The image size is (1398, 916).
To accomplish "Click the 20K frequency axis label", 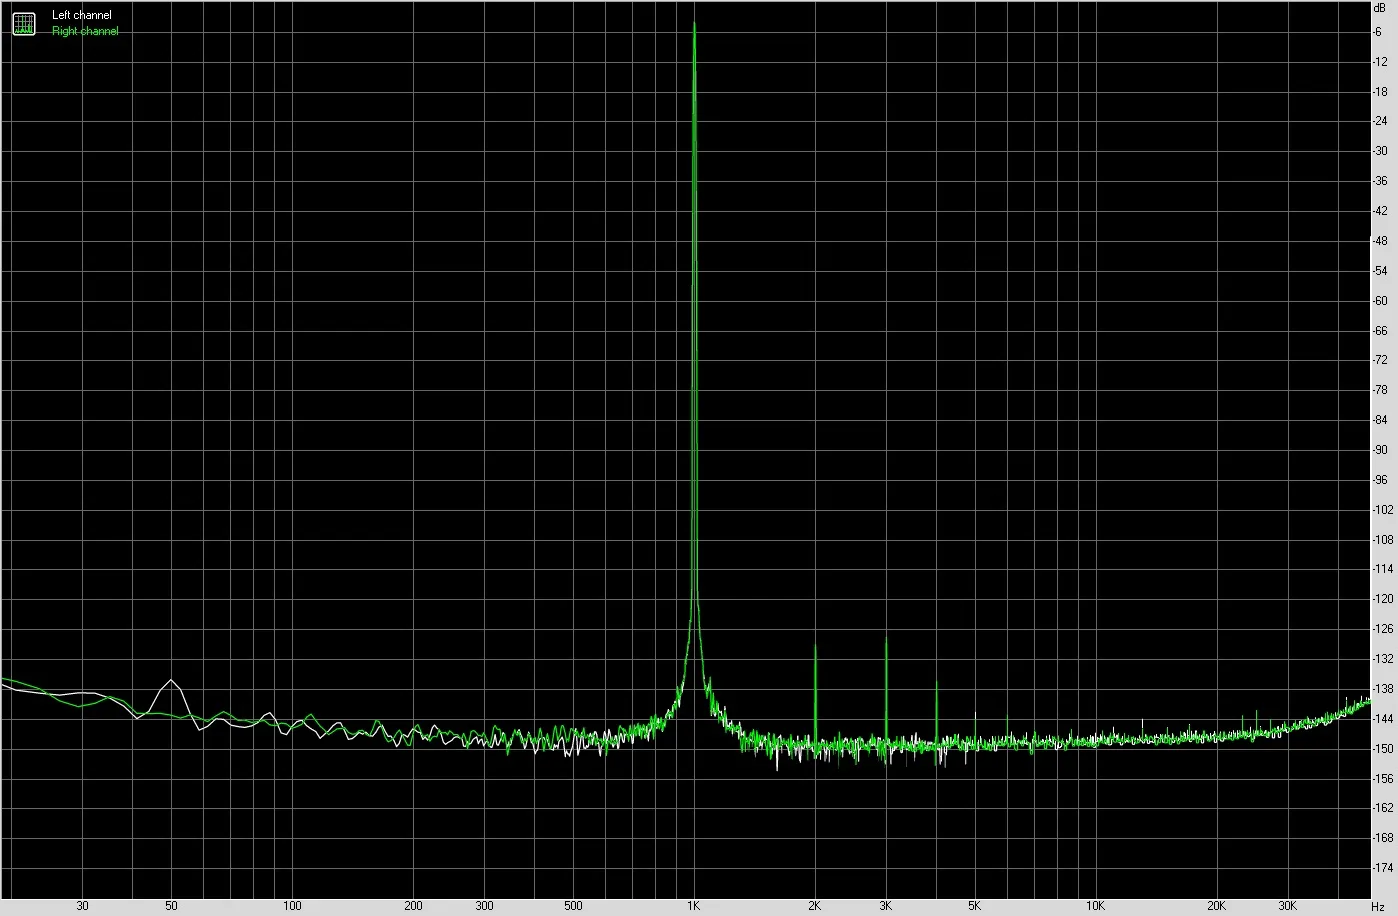I will [x=1216, y=907].
